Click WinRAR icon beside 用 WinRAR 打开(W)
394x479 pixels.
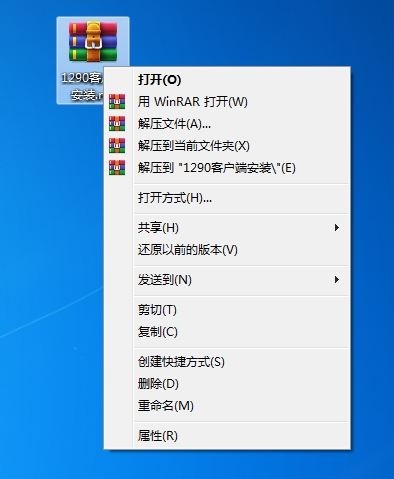pyautogui.click(x=117, y=102)
